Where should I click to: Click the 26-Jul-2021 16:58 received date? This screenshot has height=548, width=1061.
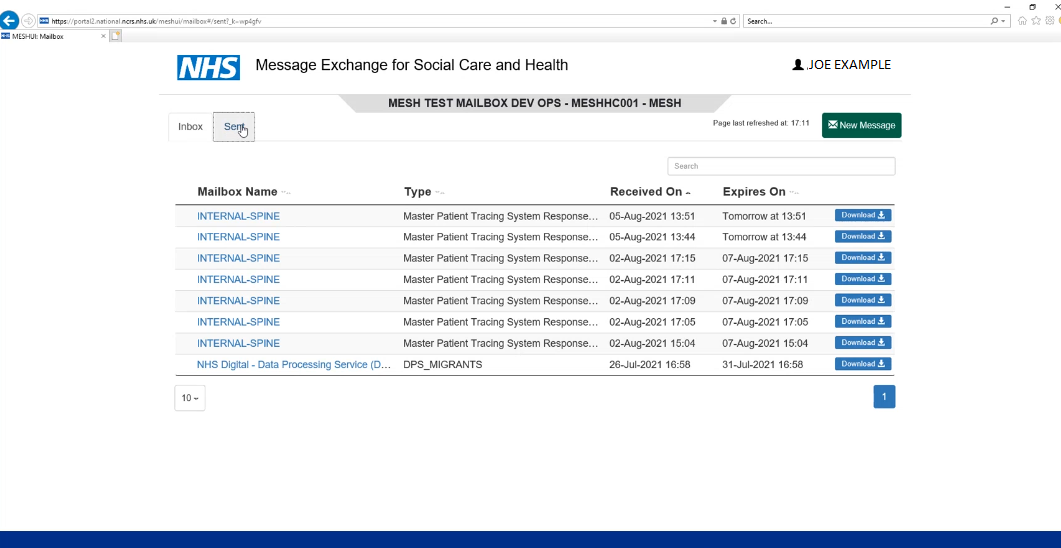pos(650,364)
